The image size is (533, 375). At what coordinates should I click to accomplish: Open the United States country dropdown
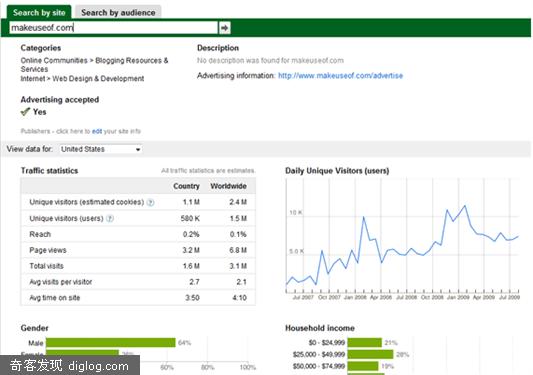(x=101, y=149)
